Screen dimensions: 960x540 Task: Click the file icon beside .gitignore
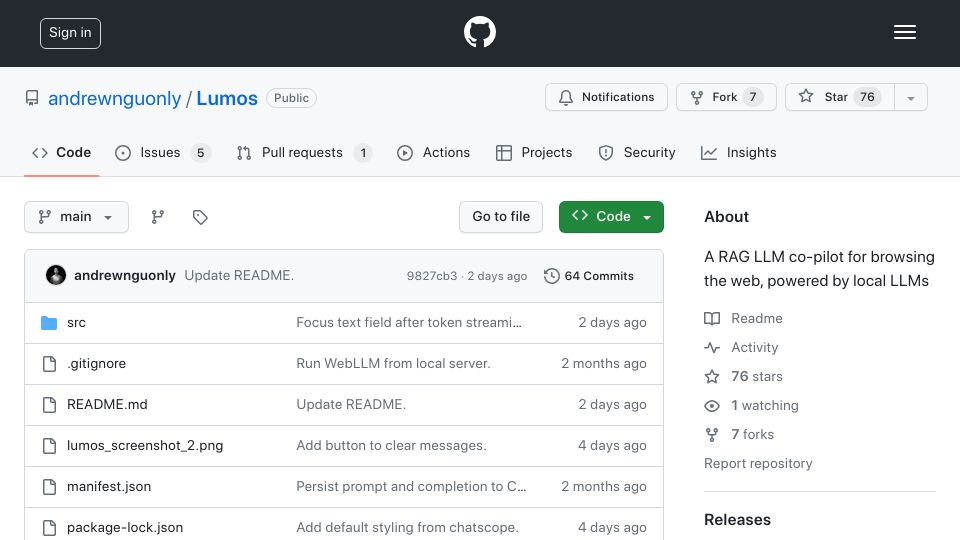(x=49, y=364)
